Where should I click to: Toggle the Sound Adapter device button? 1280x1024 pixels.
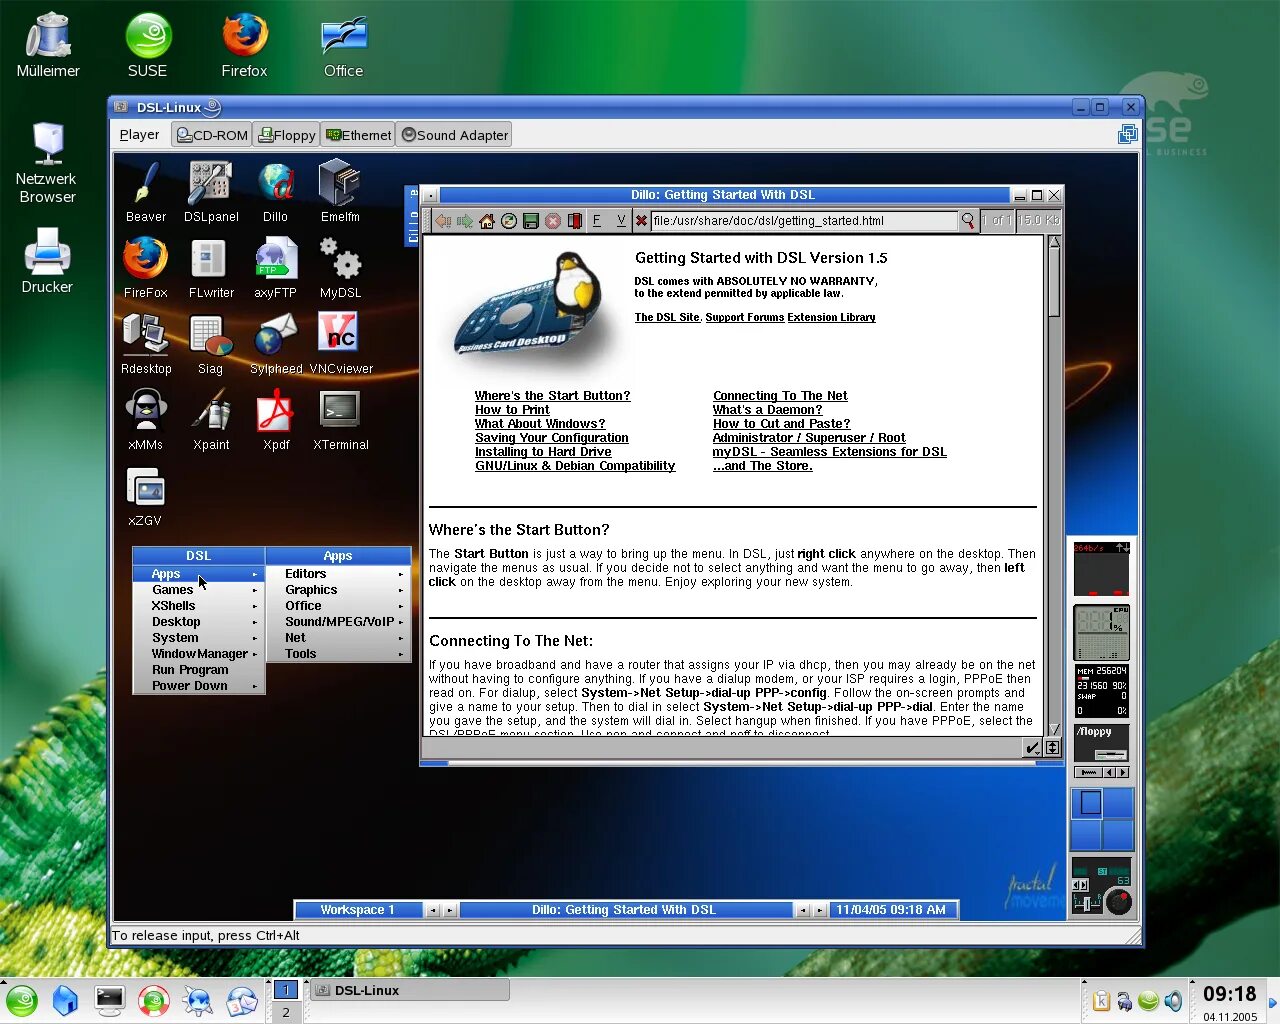pyautogui.click(x=455, y=135)
